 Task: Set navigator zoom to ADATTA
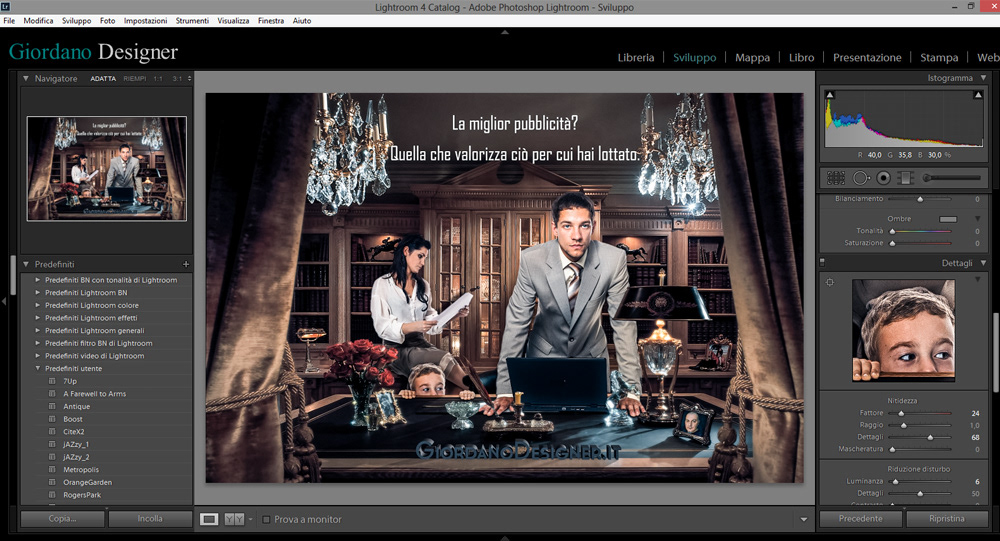point(103,78)
